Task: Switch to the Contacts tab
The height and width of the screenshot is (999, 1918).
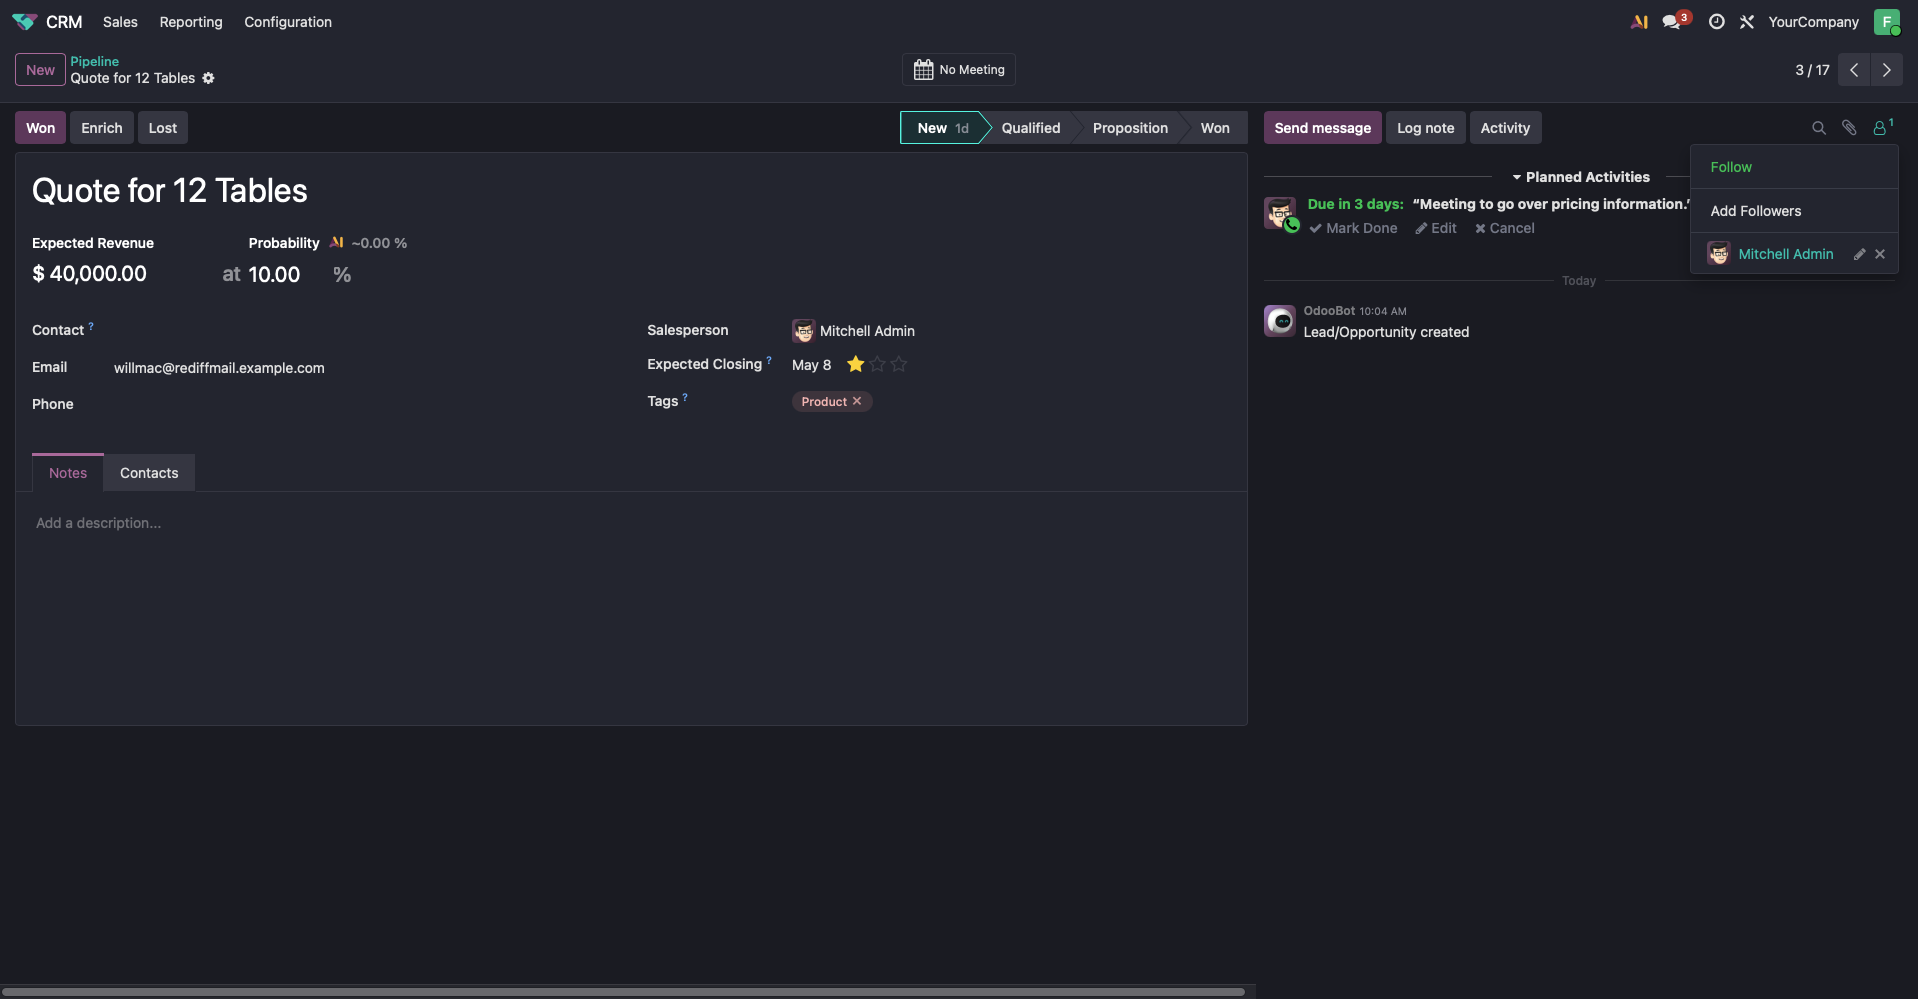Action: click(x=149, y=473)
